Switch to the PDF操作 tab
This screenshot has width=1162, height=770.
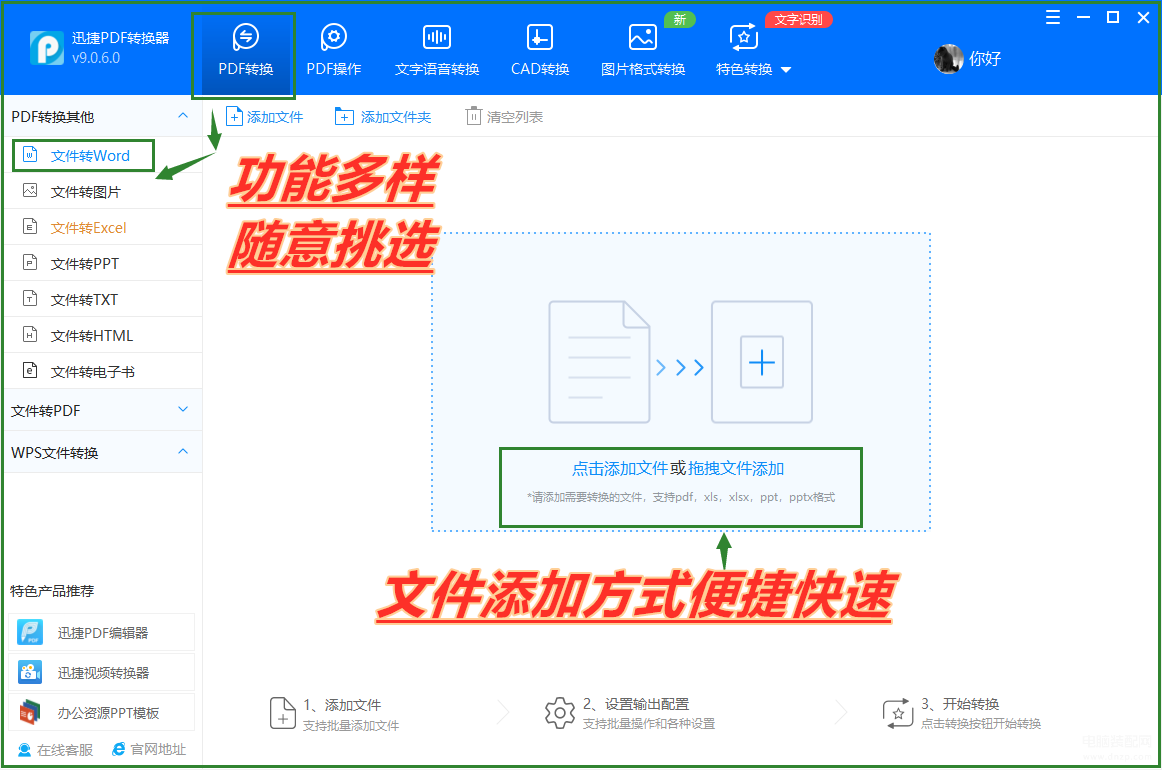tap(333, 50)
